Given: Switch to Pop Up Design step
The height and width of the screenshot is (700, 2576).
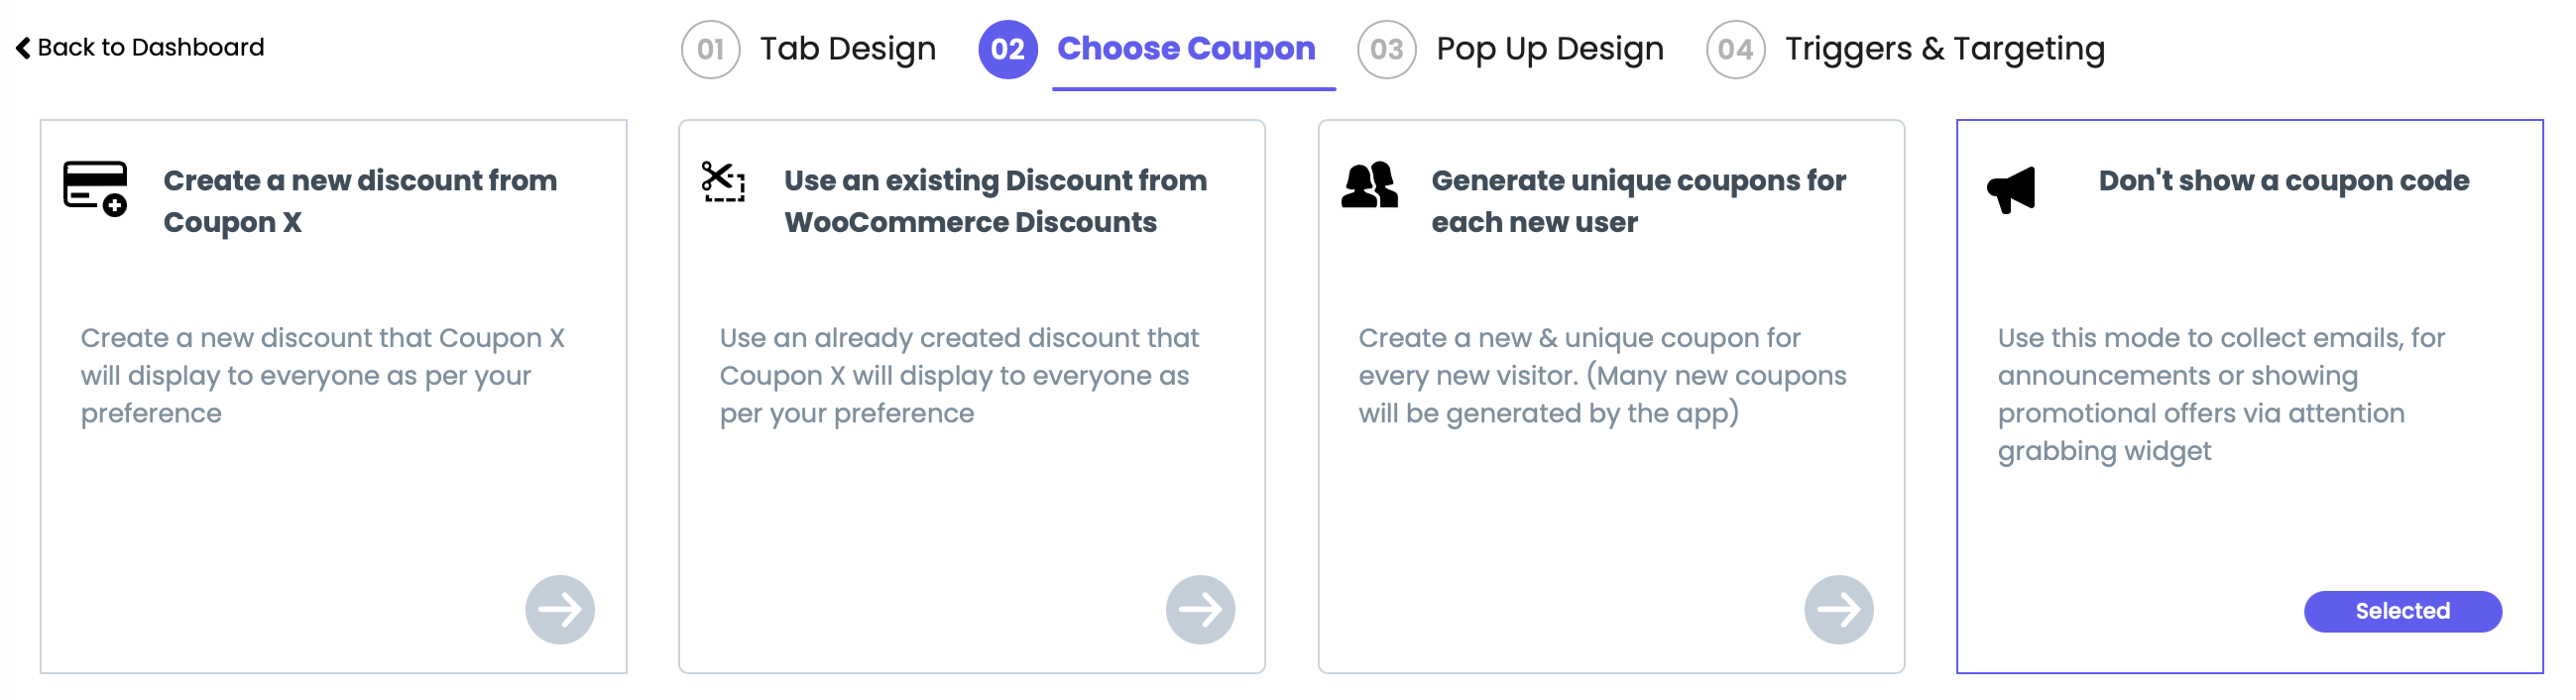Looking at the screenshot, I should [x=1549, y=48].
